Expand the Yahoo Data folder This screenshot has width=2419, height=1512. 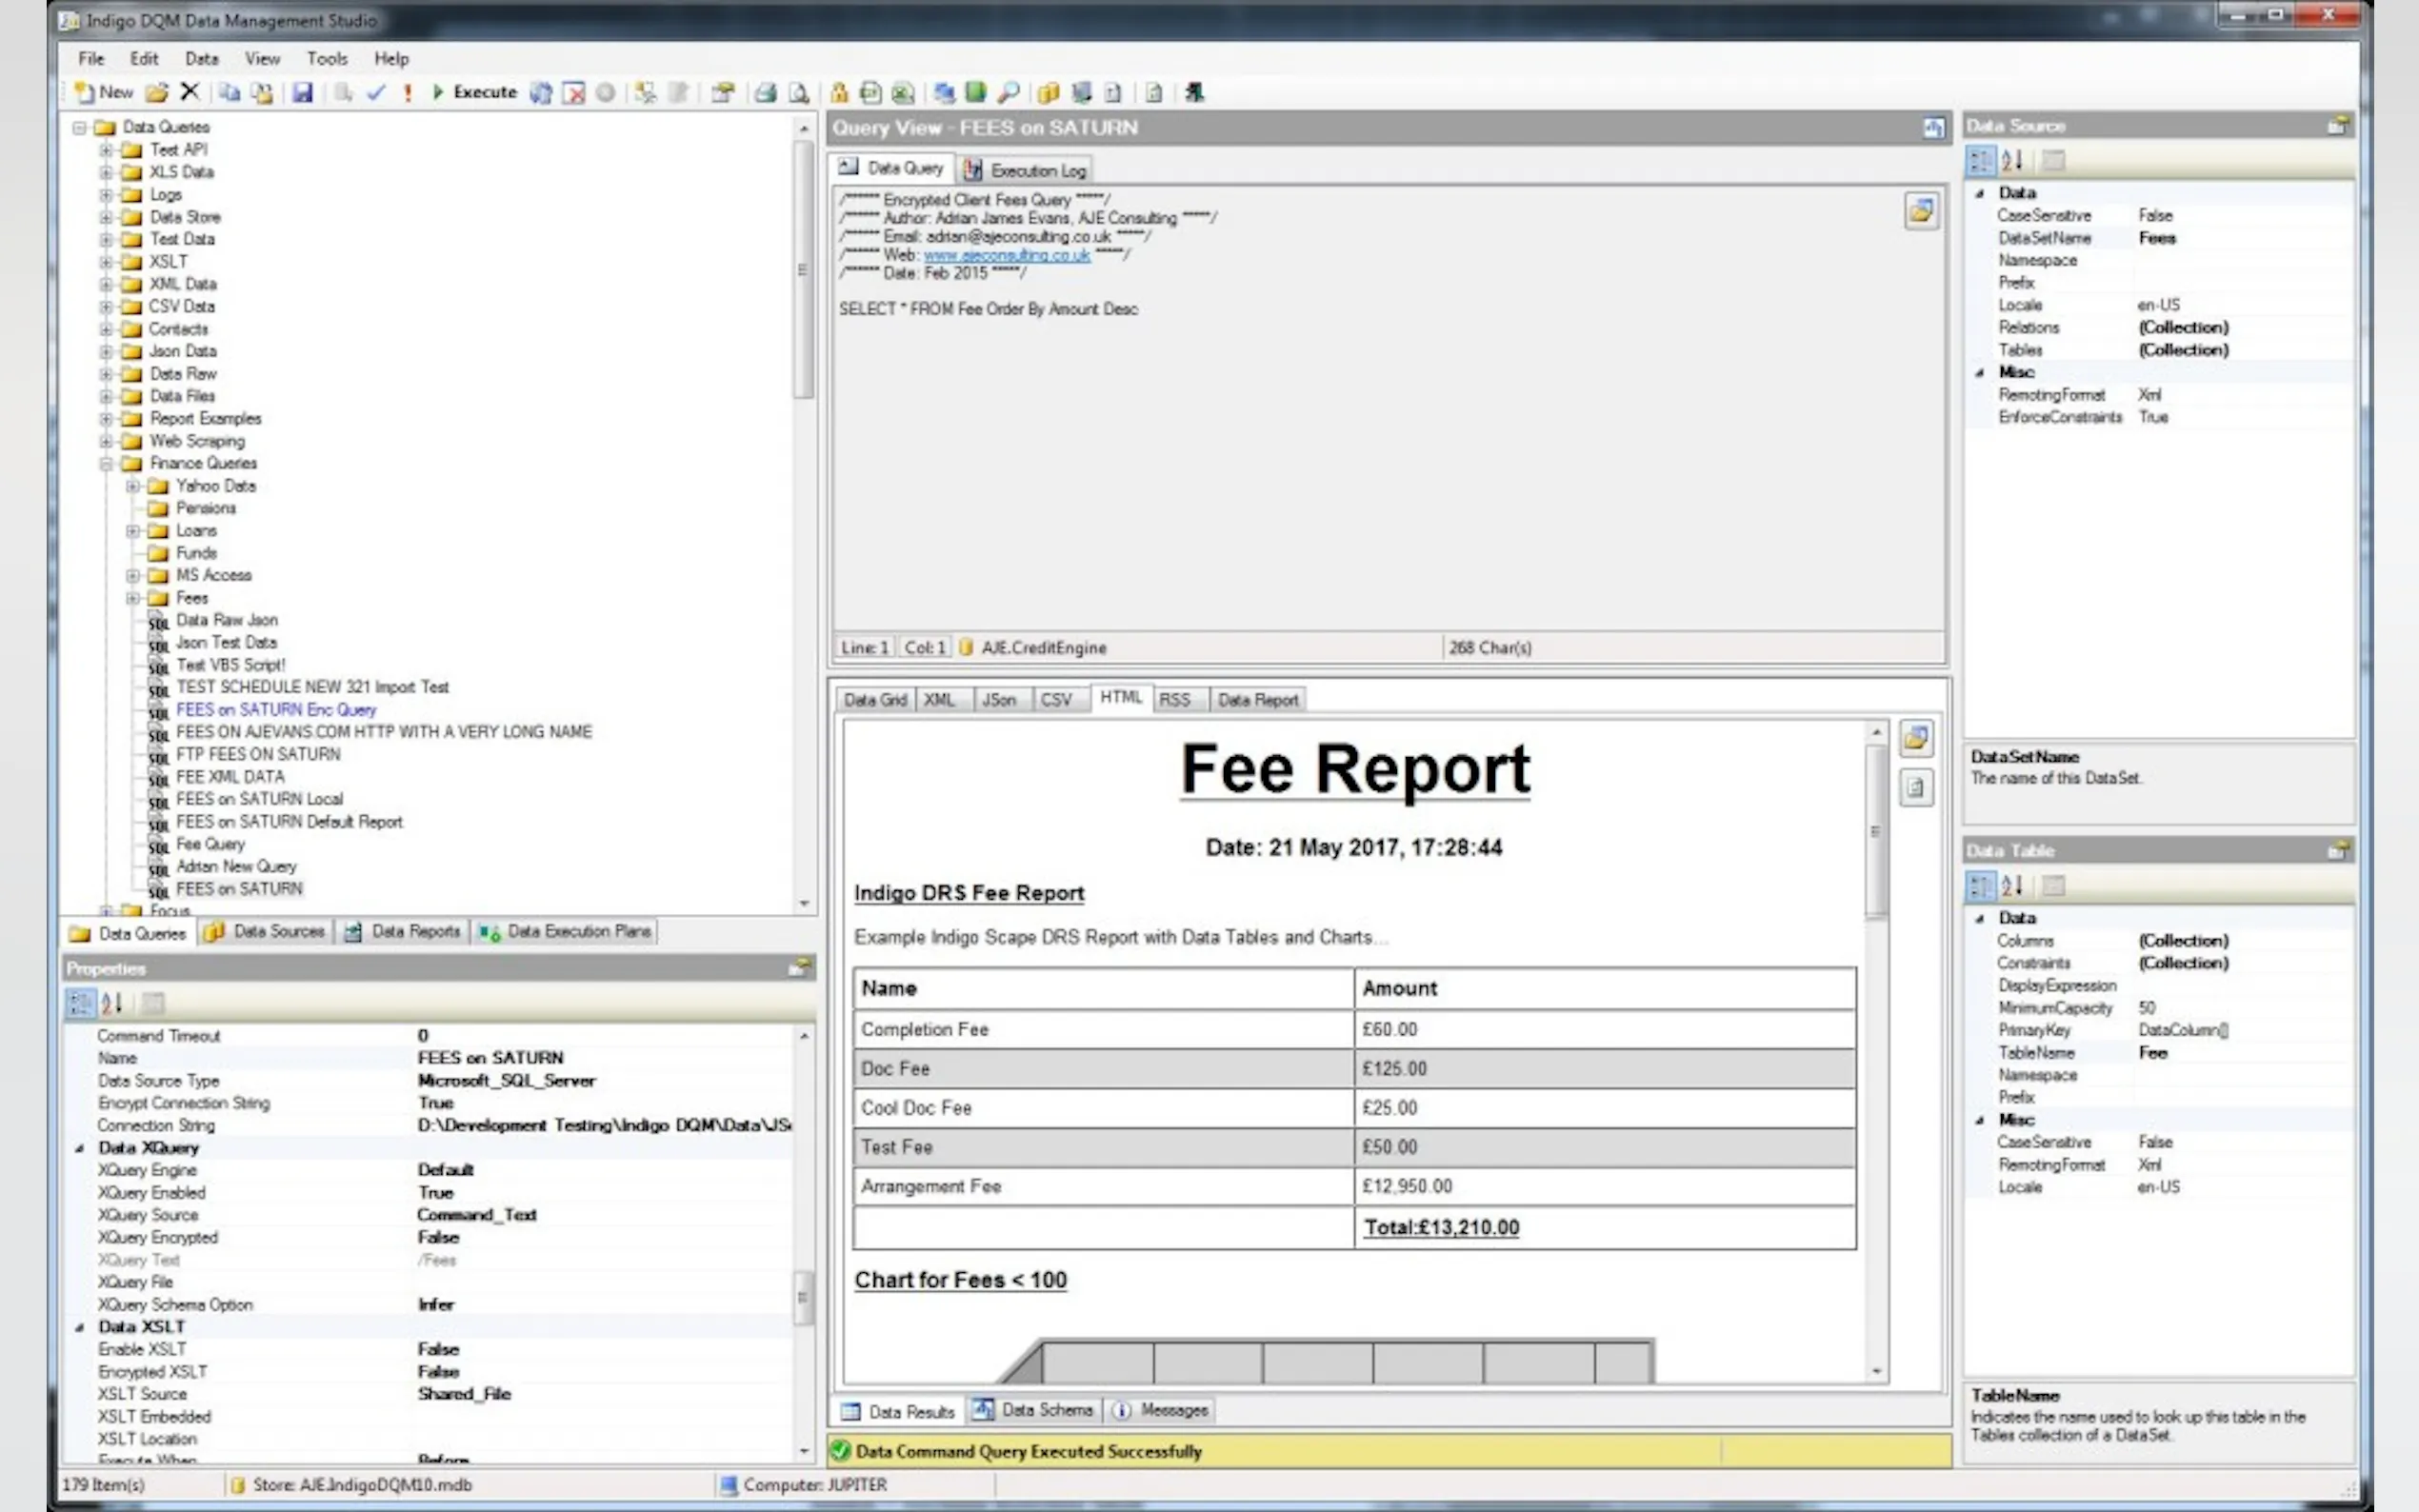(132, 486)
